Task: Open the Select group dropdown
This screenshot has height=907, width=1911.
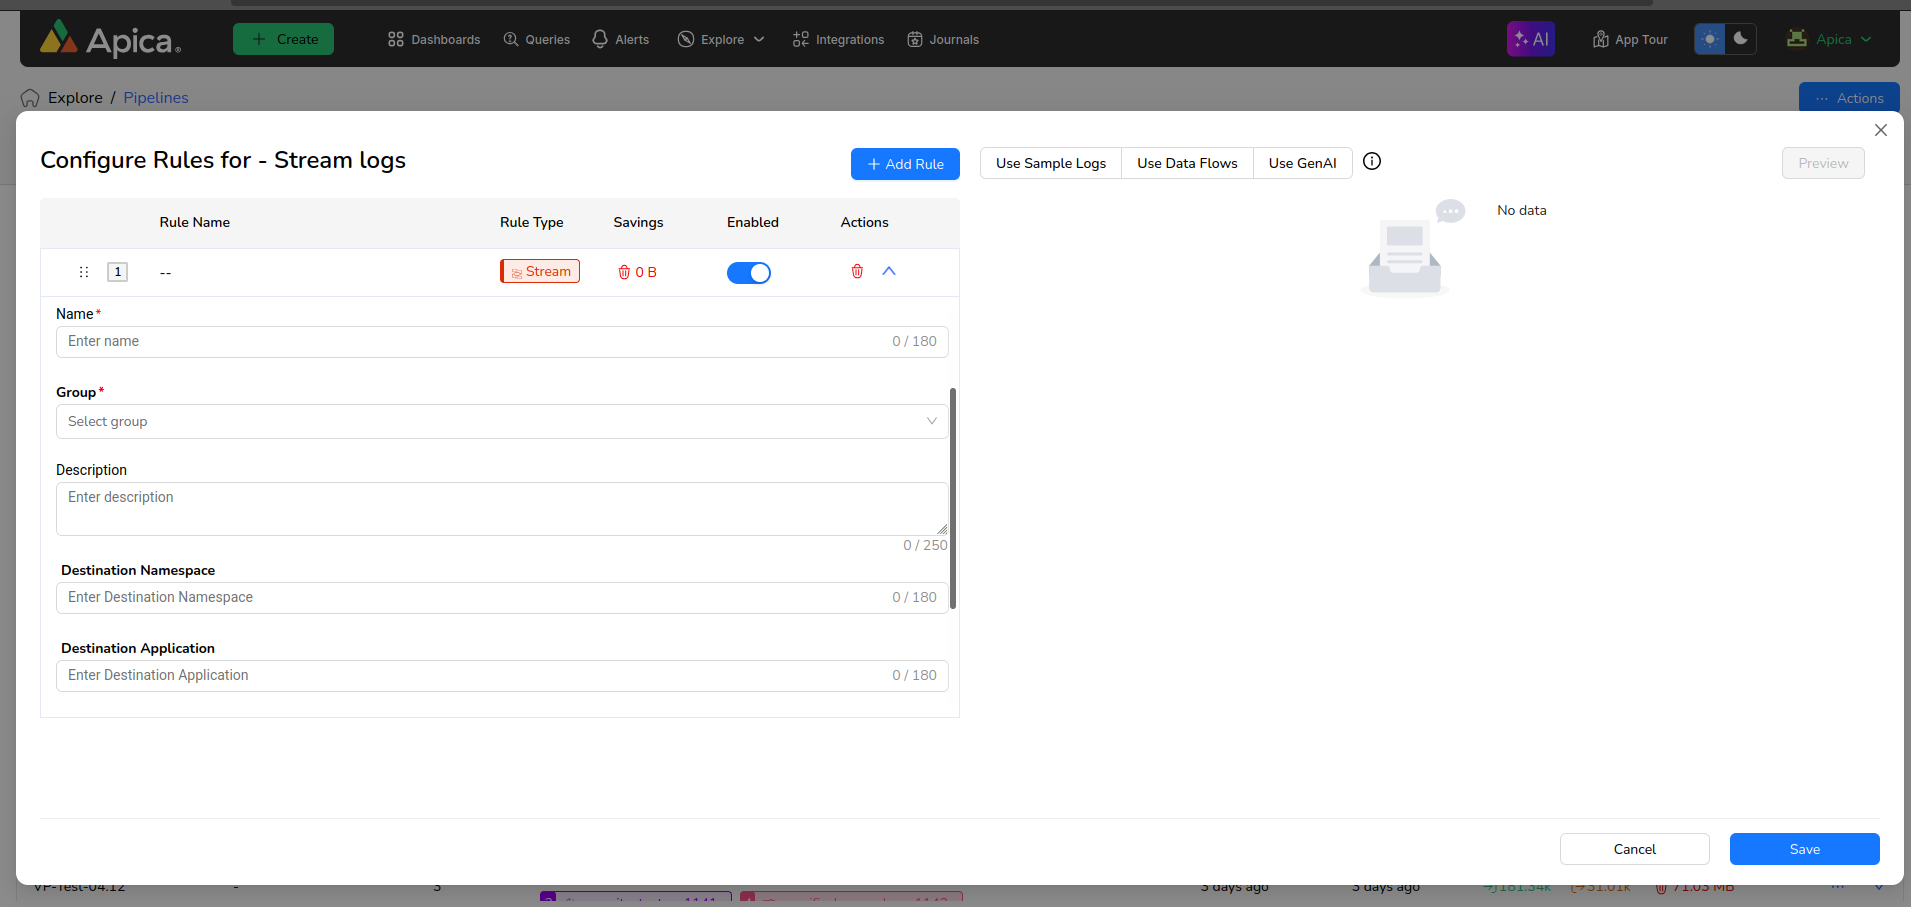Action: 501,422
